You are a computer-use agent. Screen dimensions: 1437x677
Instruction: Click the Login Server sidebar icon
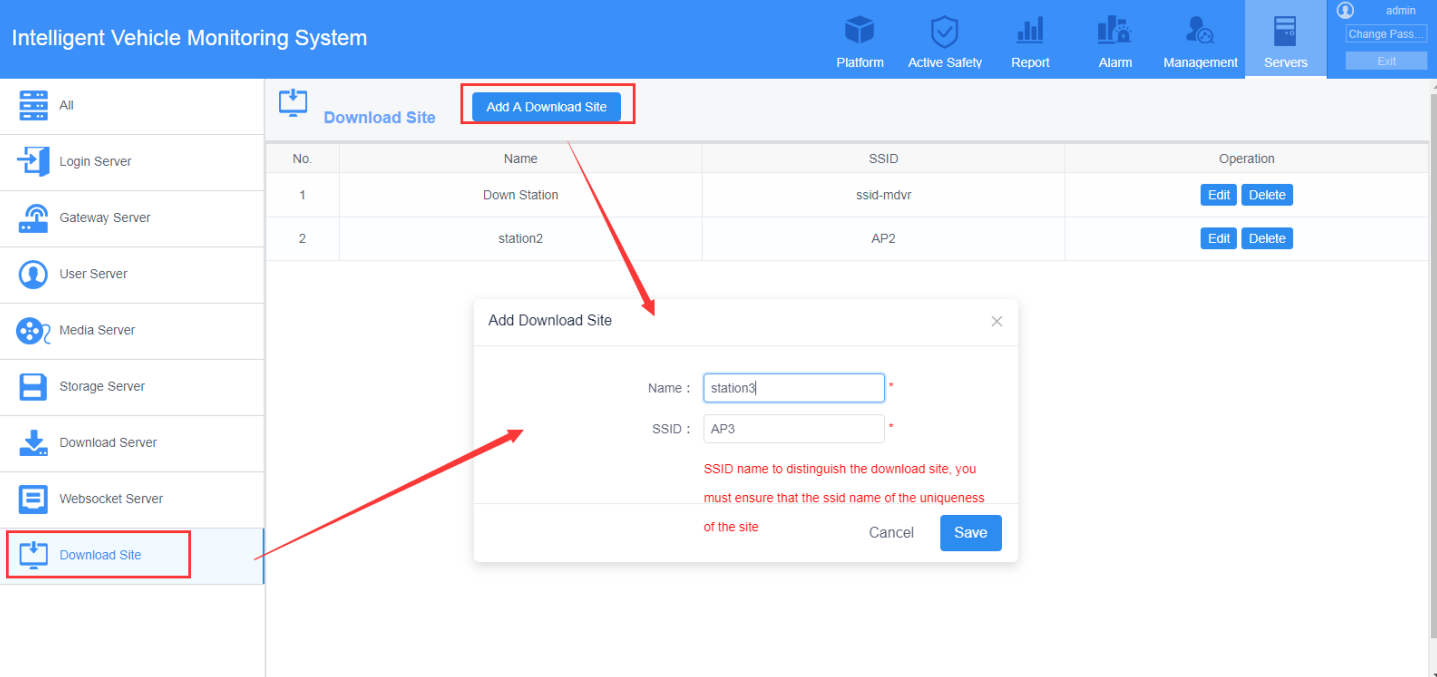(x=34, y=161)
